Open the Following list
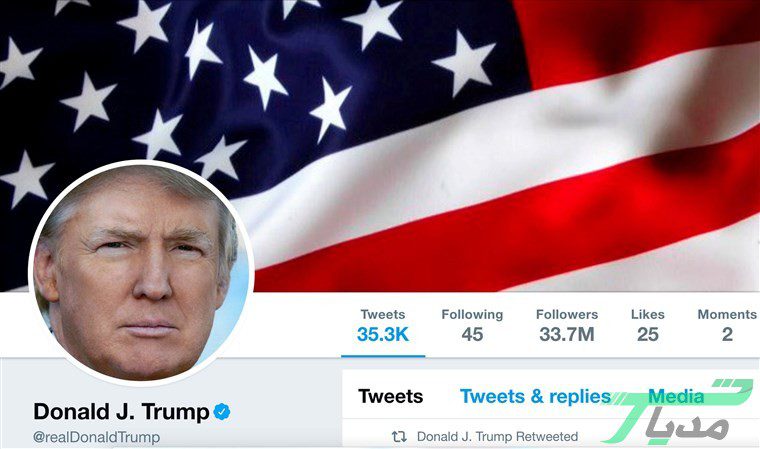Image resolution: width=760 pixels, height=449 pixels. [x=472, y=326]
